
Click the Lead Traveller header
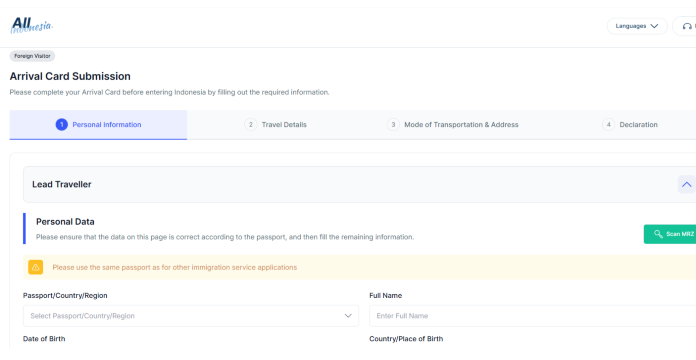360,184
